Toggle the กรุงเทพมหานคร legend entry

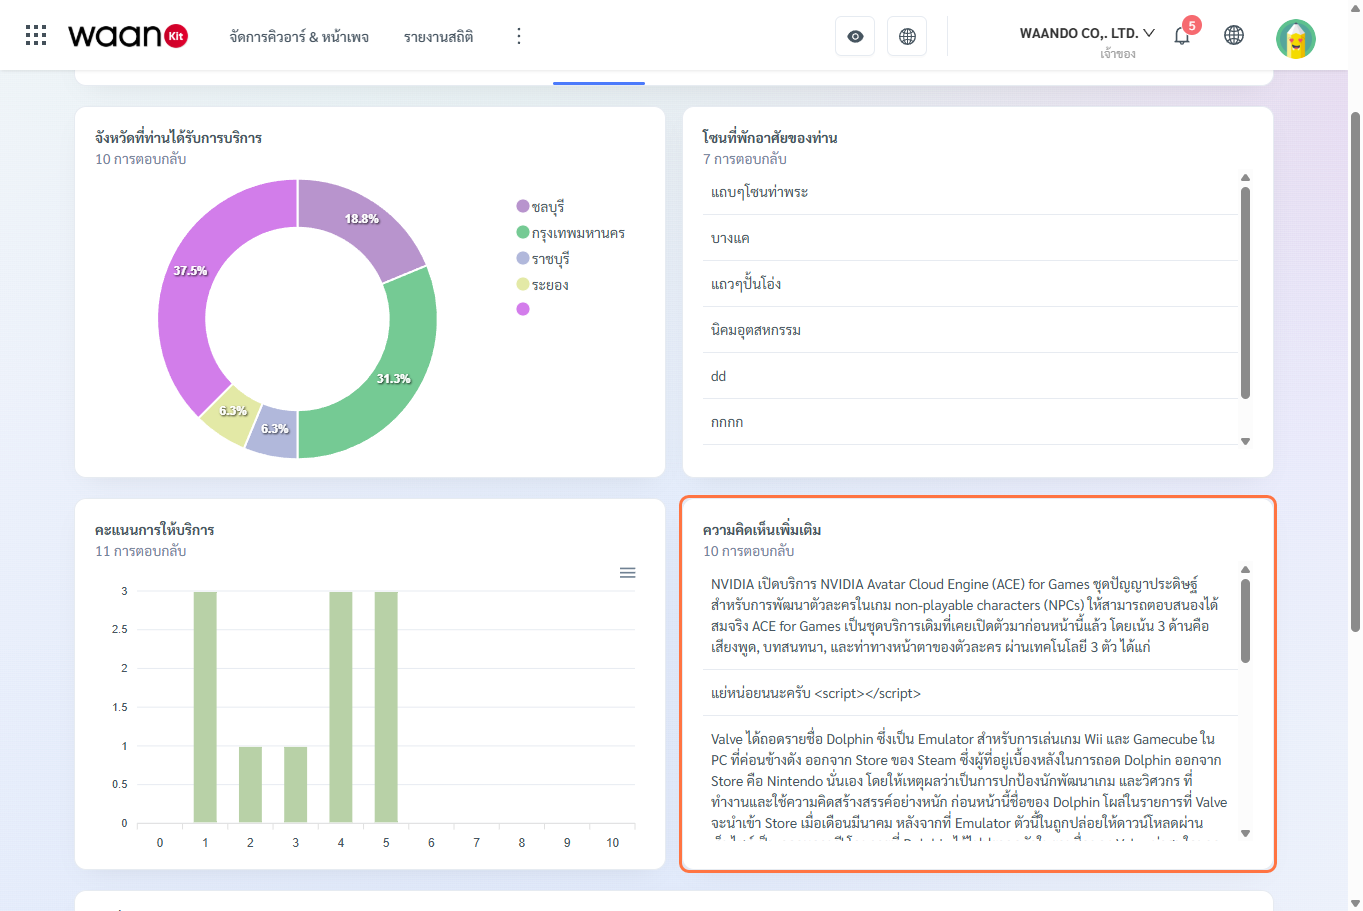[x=571, y=233]
